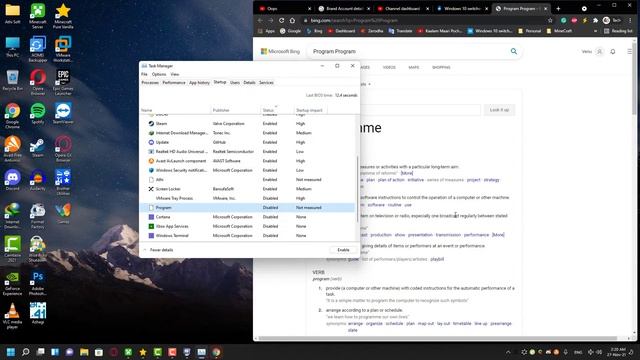Select the Windows Terminal startup row
The height and width of the screenshot is (360, 640).
click(x=247, y=236)
